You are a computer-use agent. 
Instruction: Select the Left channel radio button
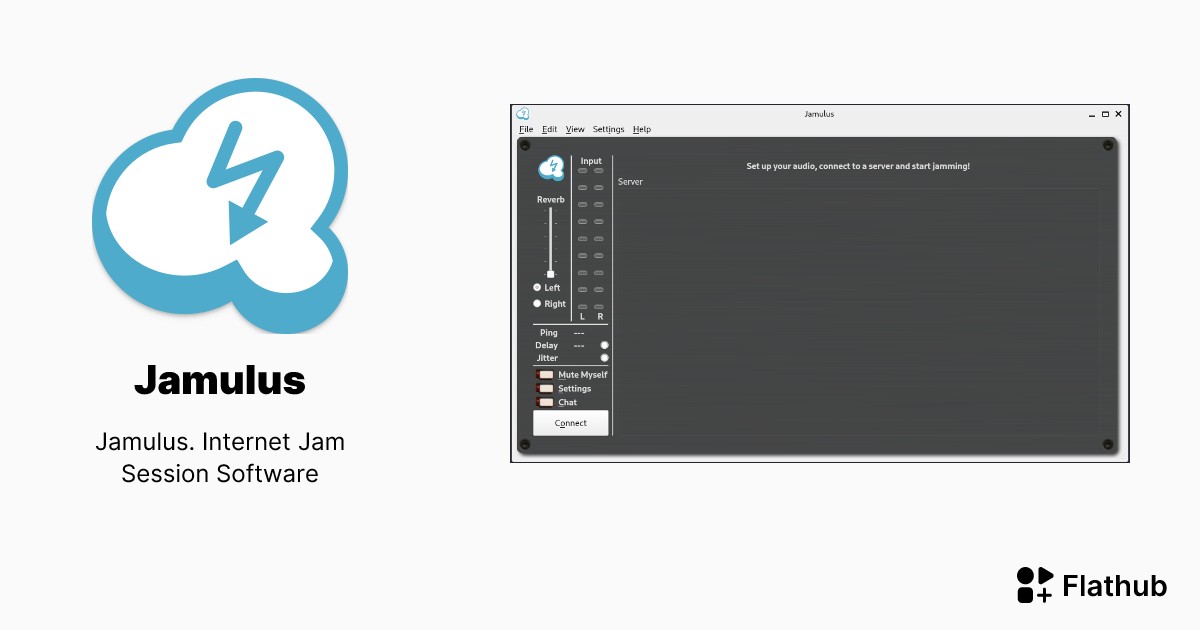(x=537, y=288)
